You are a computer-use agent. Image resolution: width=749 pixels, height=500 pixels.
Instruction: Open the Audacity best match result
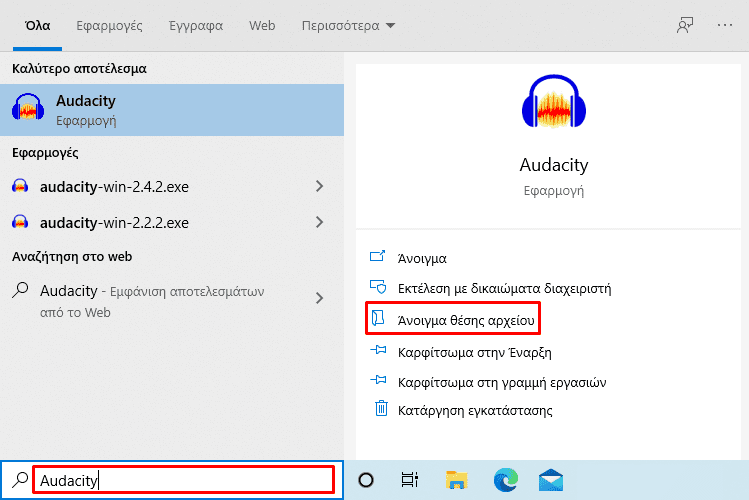[171, 110]
